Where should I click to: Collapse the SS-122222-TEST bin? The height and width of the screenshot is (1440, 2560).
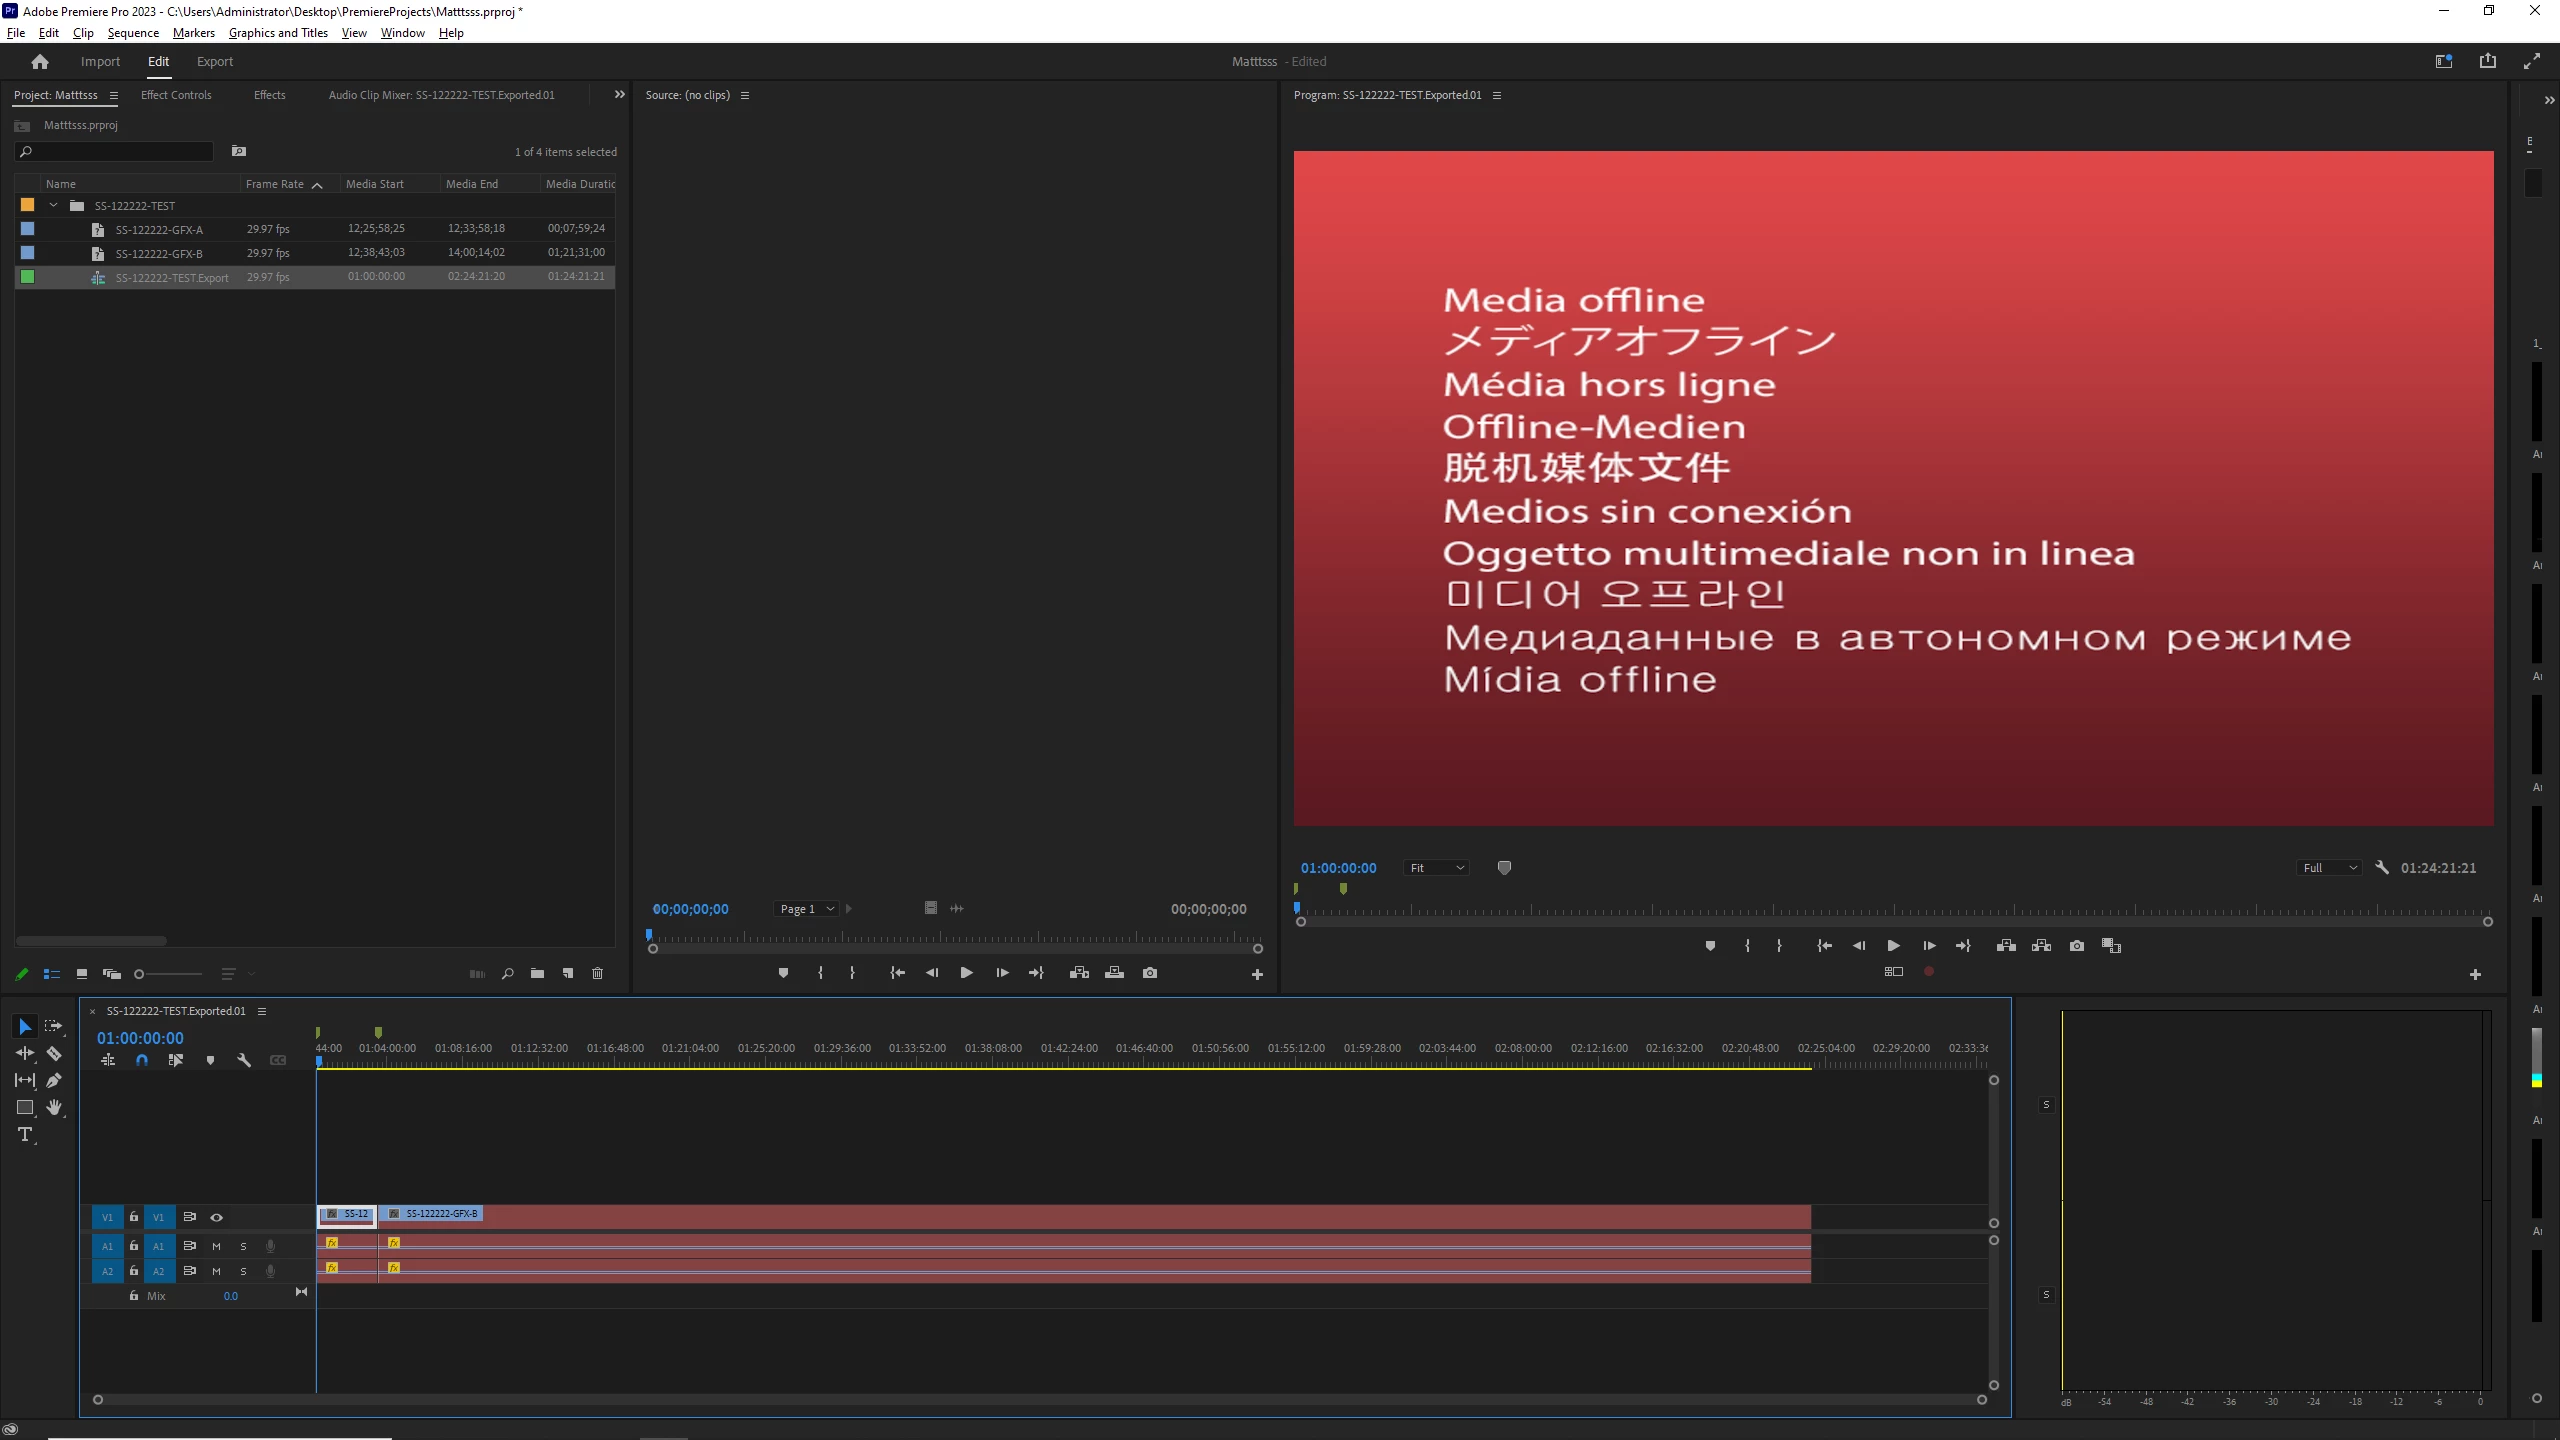click(54, 205)
